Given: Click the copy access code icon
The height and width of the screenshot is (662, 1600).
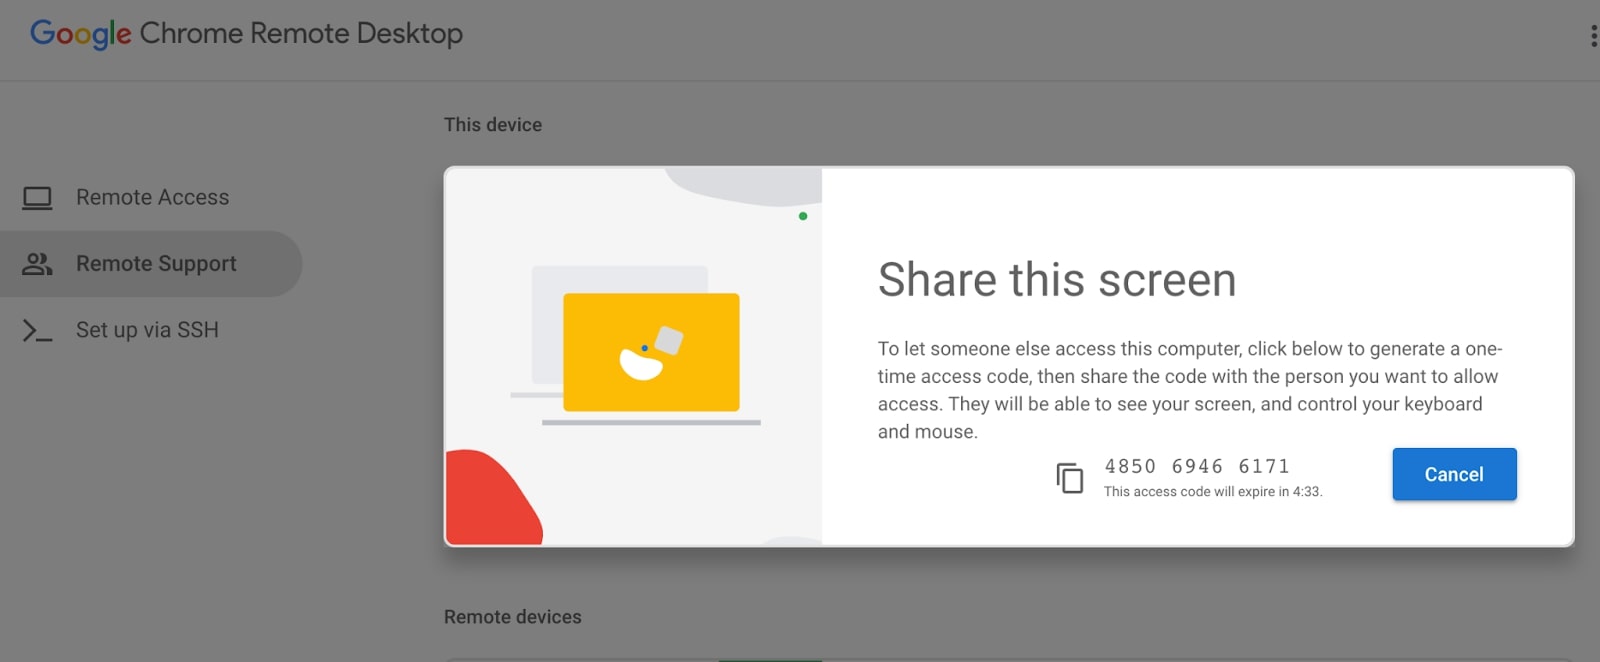Looking at the screenshot, I should [1069, 478].
